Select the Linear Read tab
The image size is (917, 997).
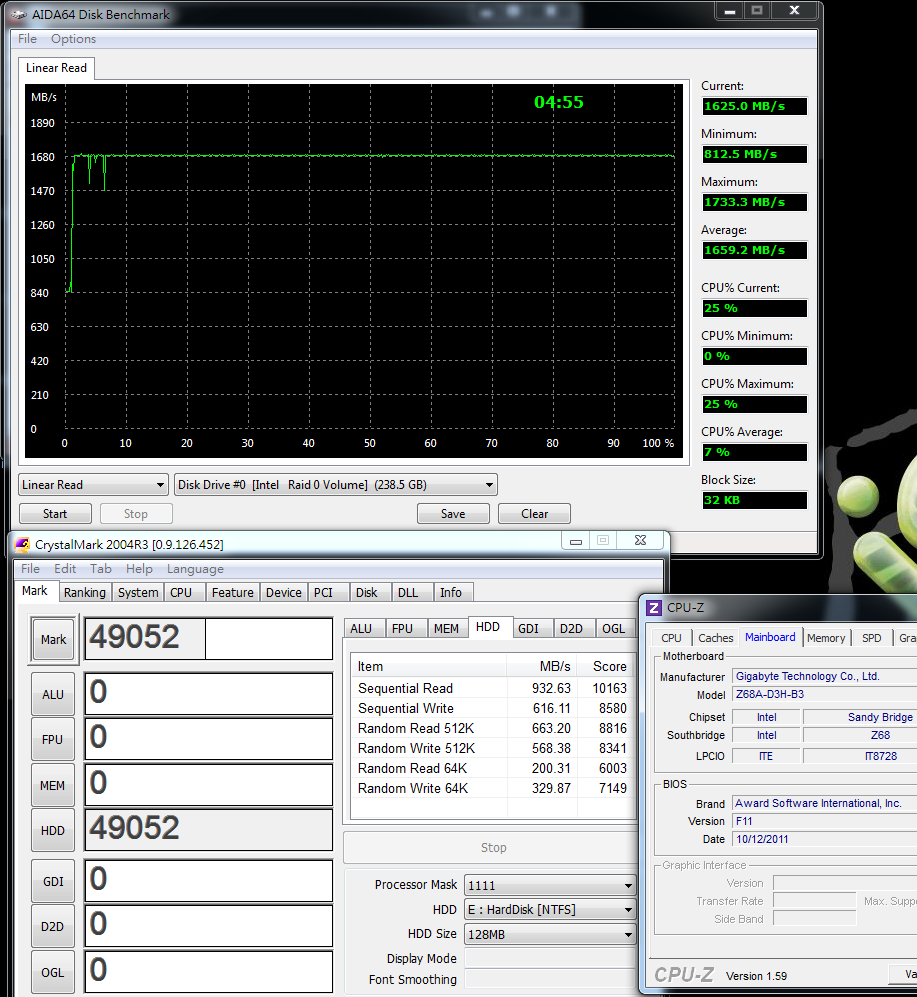click(57, 68)
